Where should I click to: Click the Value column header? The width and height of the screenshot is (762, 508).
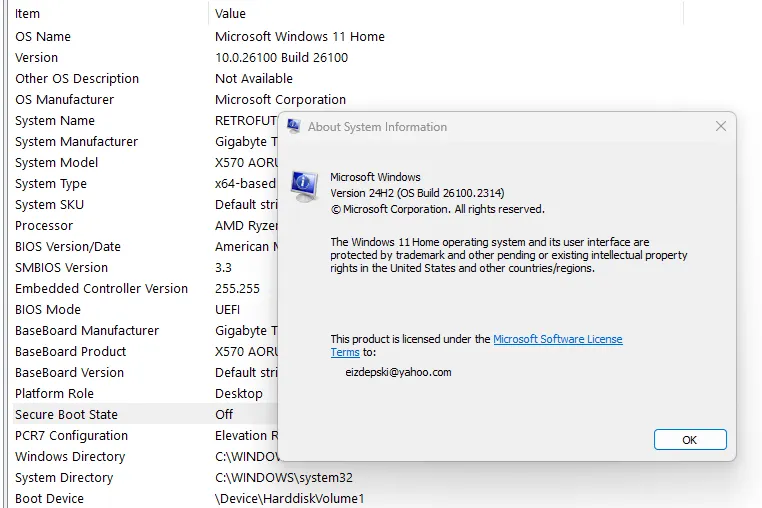tap(230, 14)
